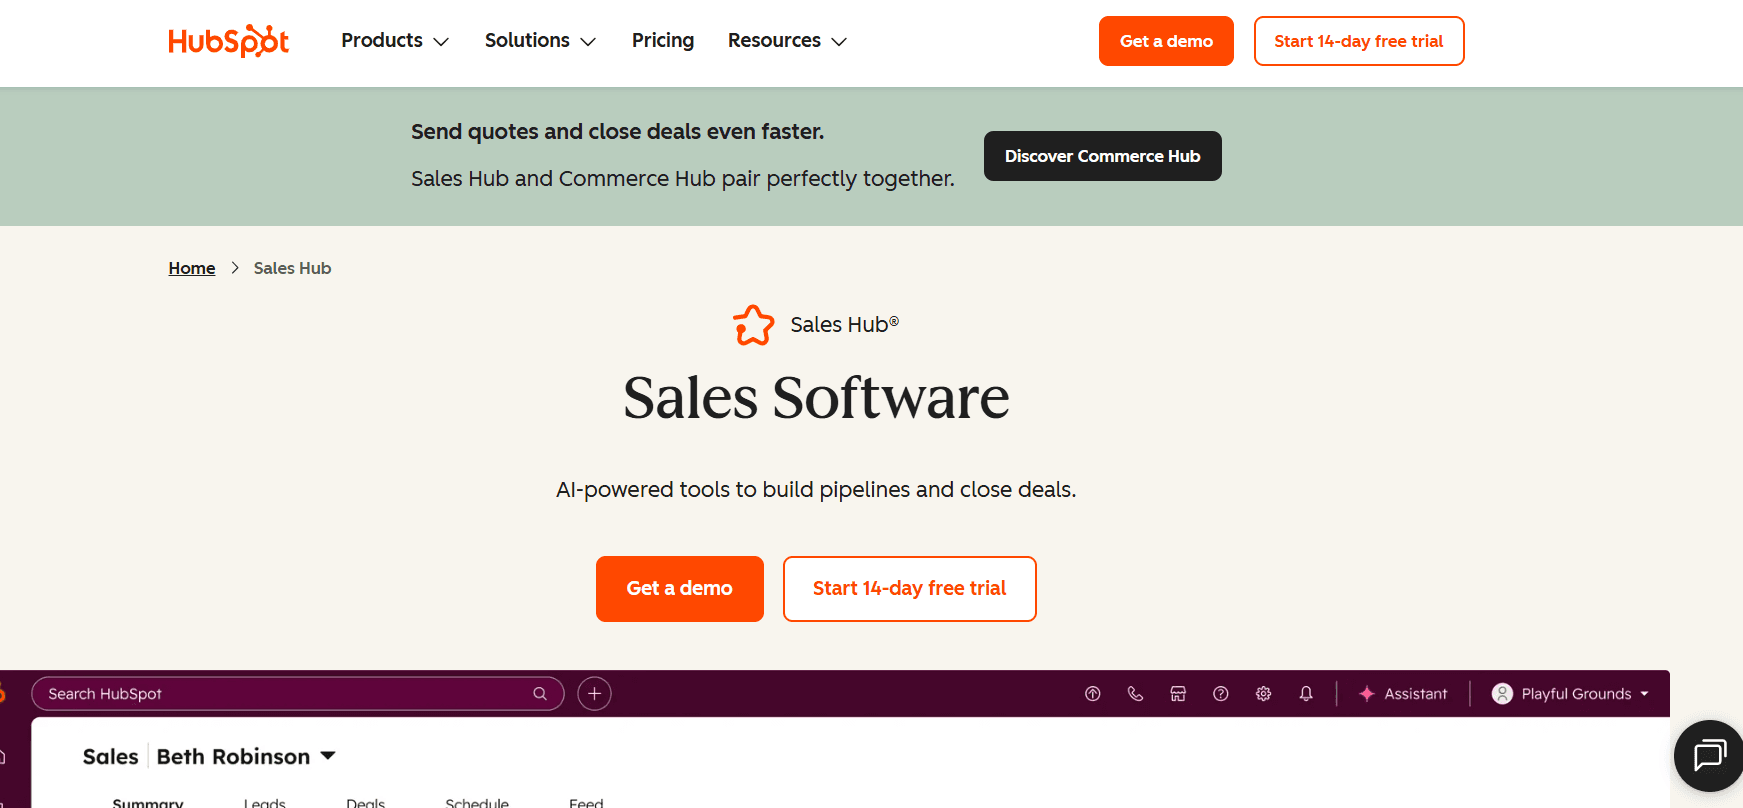1743x808 pixels.
Task: Click the upgrade arrow icon
Action: click(x=1093, y=694)
